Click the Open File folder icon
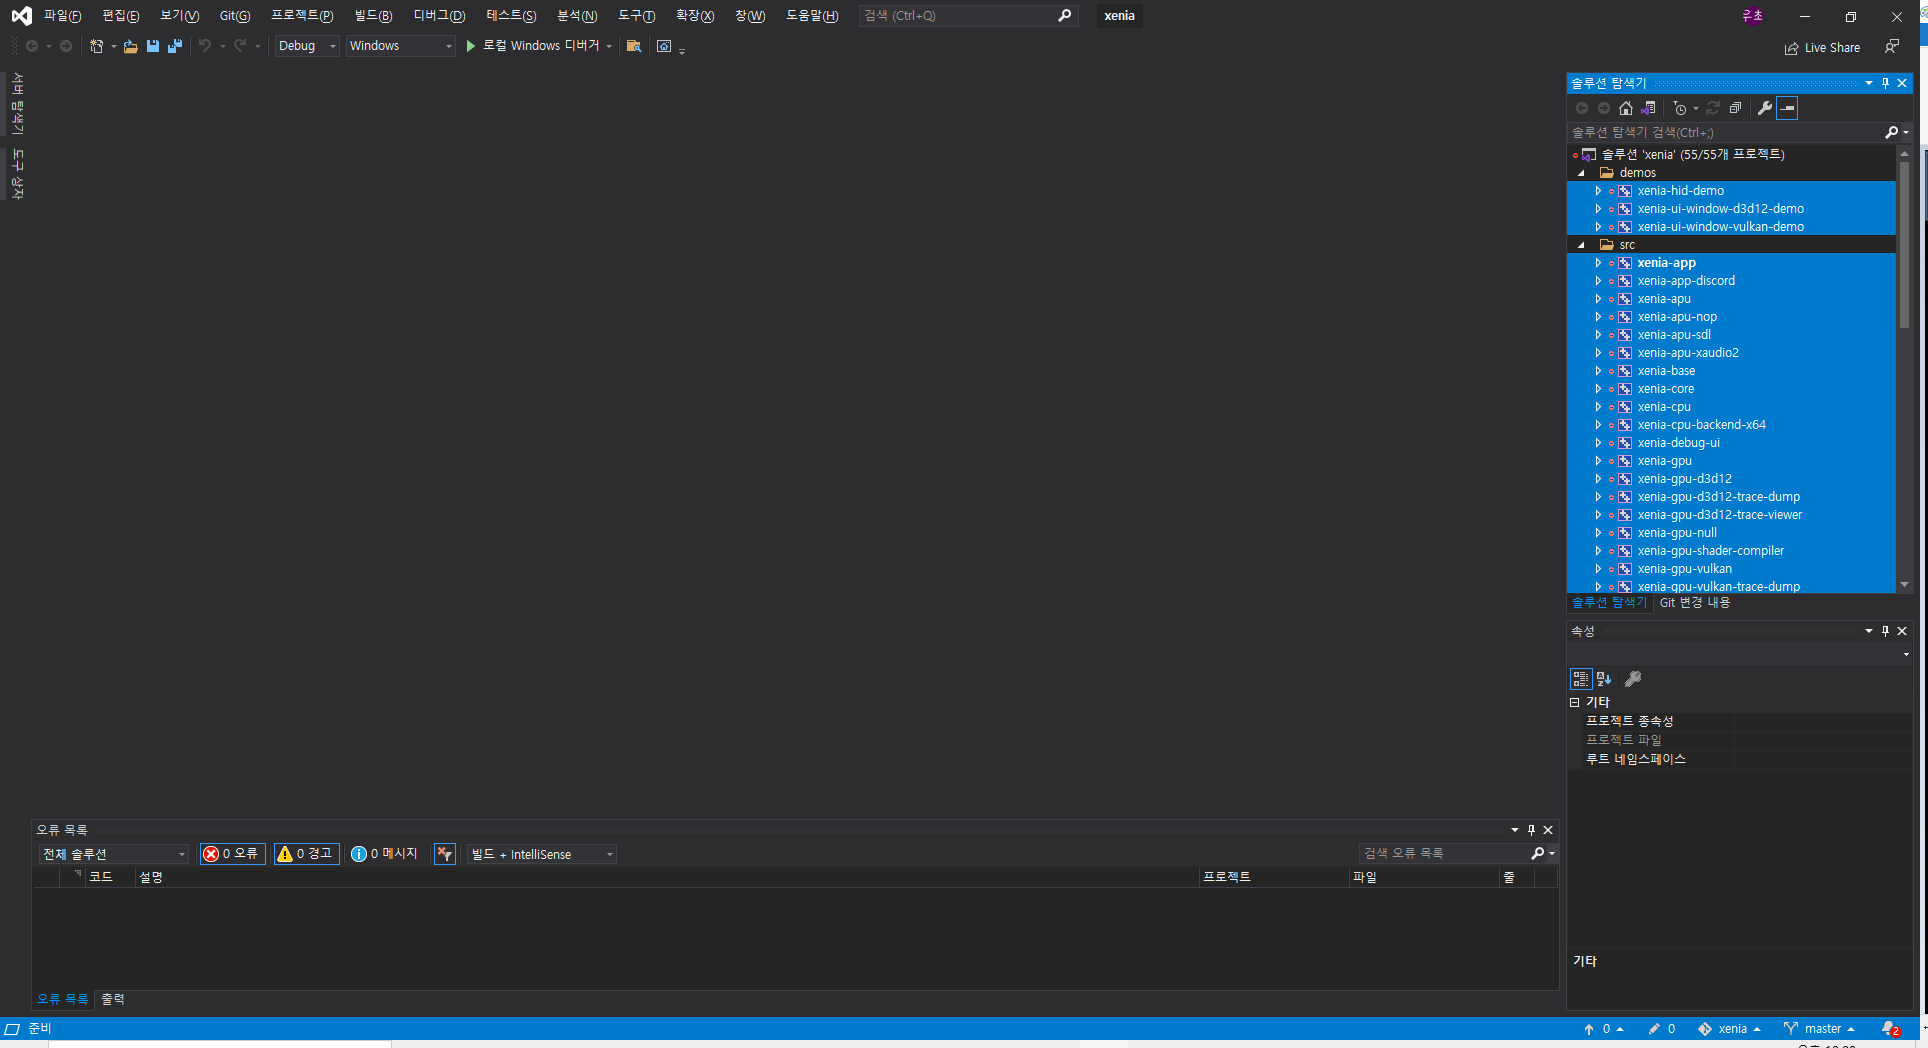Screen dimensions: 1928x1048 (x=130, y=46)
